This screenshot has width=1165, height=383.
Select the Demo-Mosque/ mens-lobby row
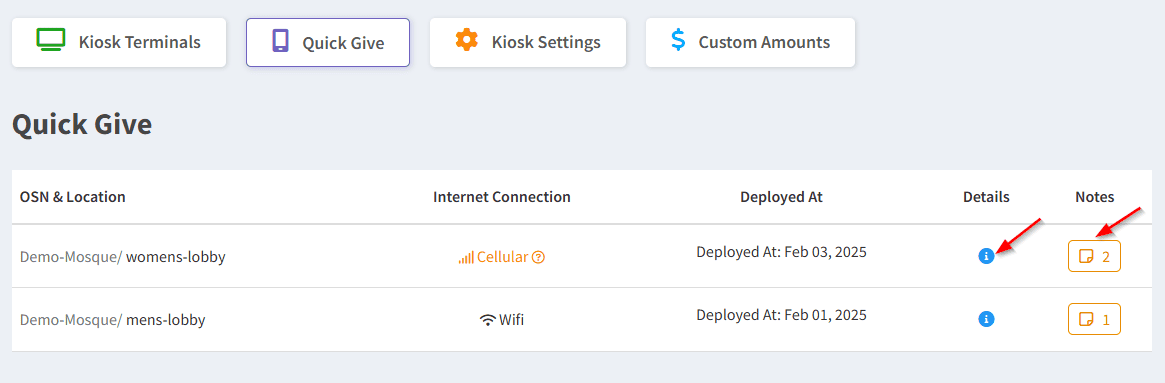click(x=582, y=320)
